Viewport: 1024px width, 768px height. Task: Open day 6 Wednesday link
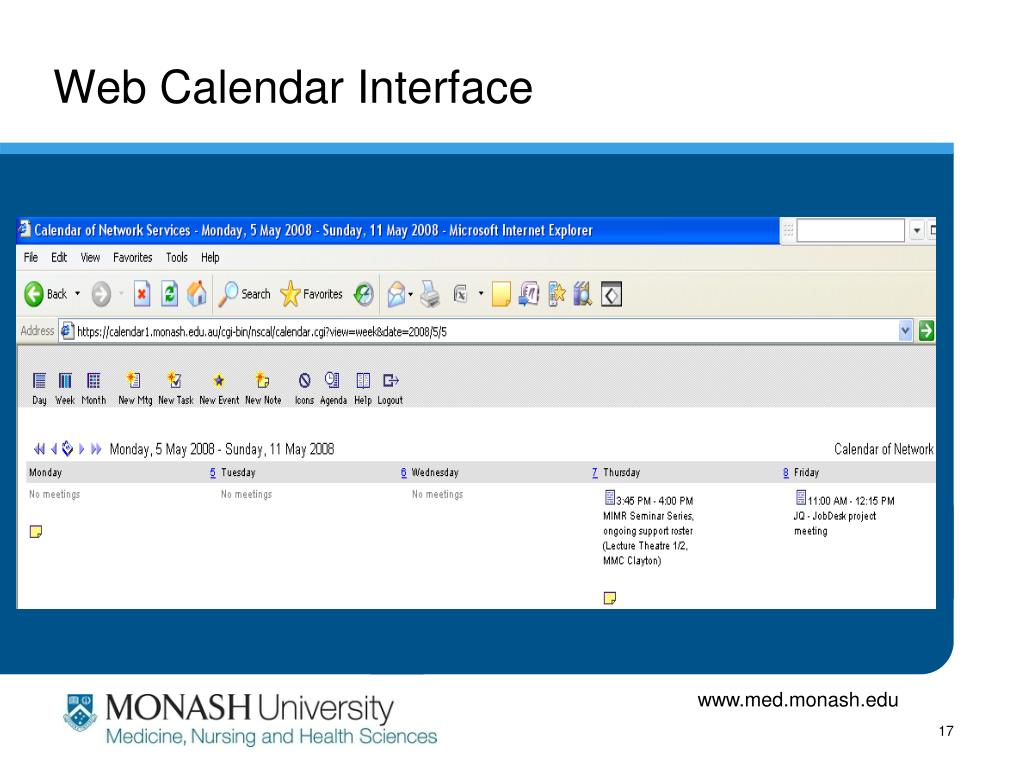(x=404, y=472)
